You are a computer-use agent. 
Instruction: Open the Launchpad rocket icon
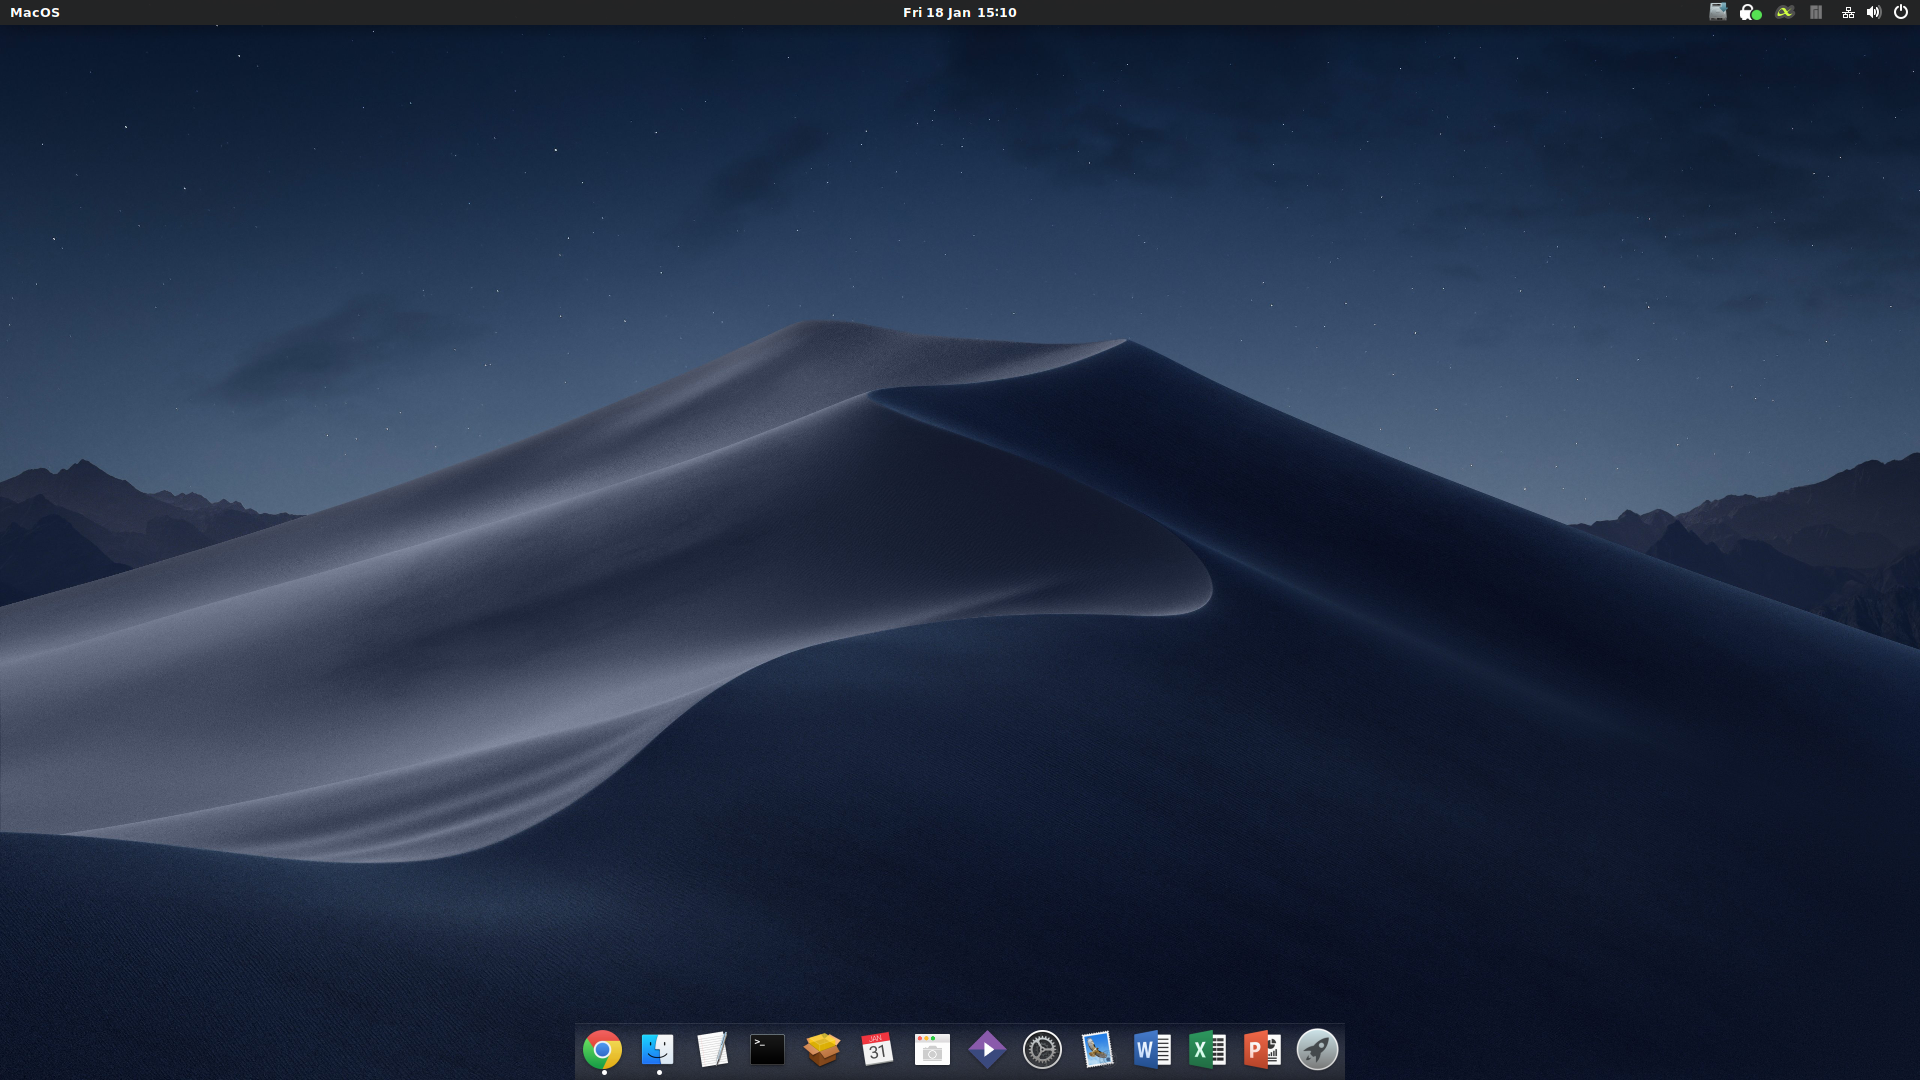(1317, 1050)
